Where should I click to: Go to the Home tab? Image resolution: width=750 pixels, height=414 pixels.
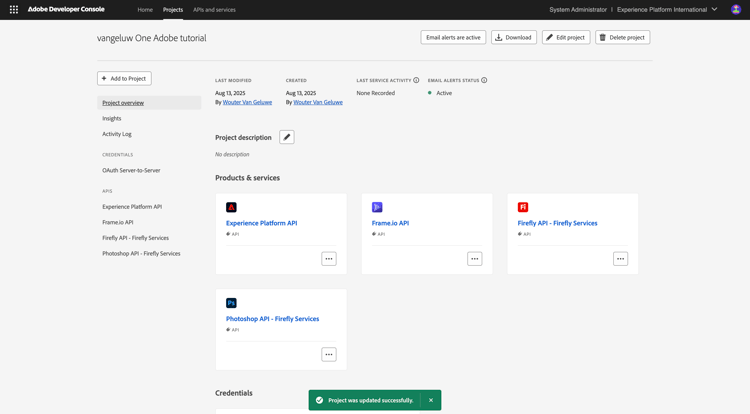pyautogui.click(x=145, y=10)
